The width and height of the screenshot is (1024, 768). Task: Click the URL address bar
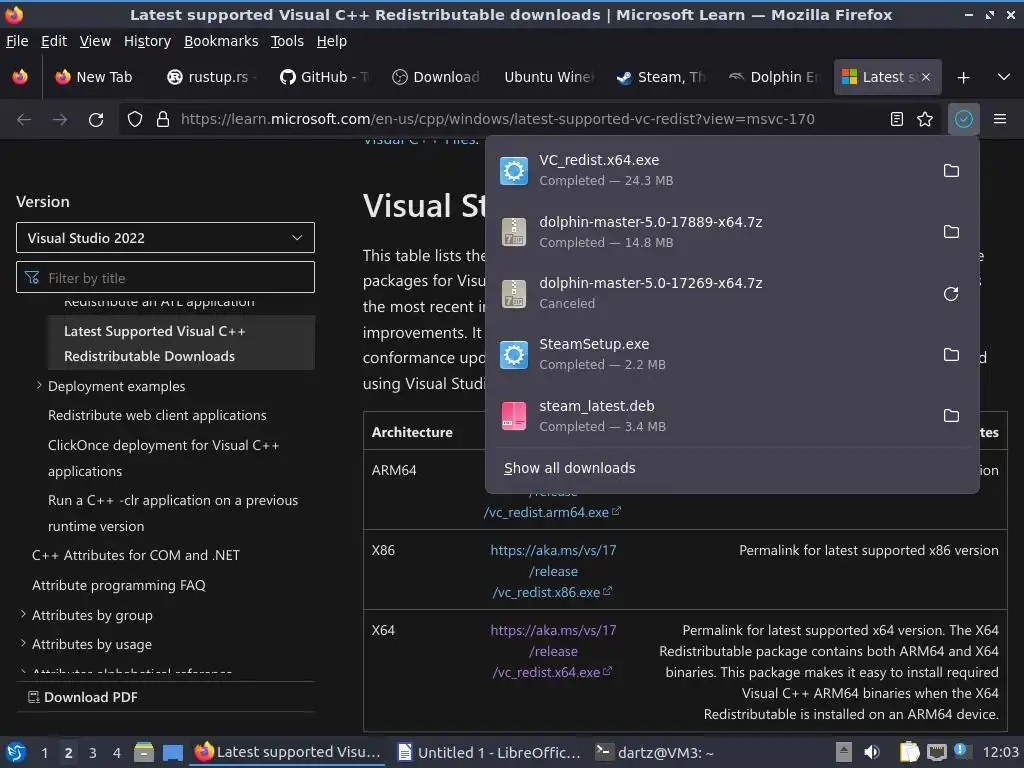pos(498,119)
